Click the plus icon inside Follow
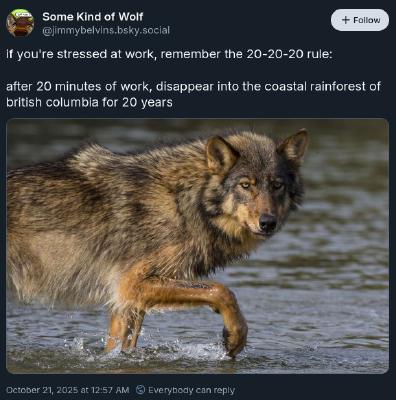396x400 pixels. [346, 20]
